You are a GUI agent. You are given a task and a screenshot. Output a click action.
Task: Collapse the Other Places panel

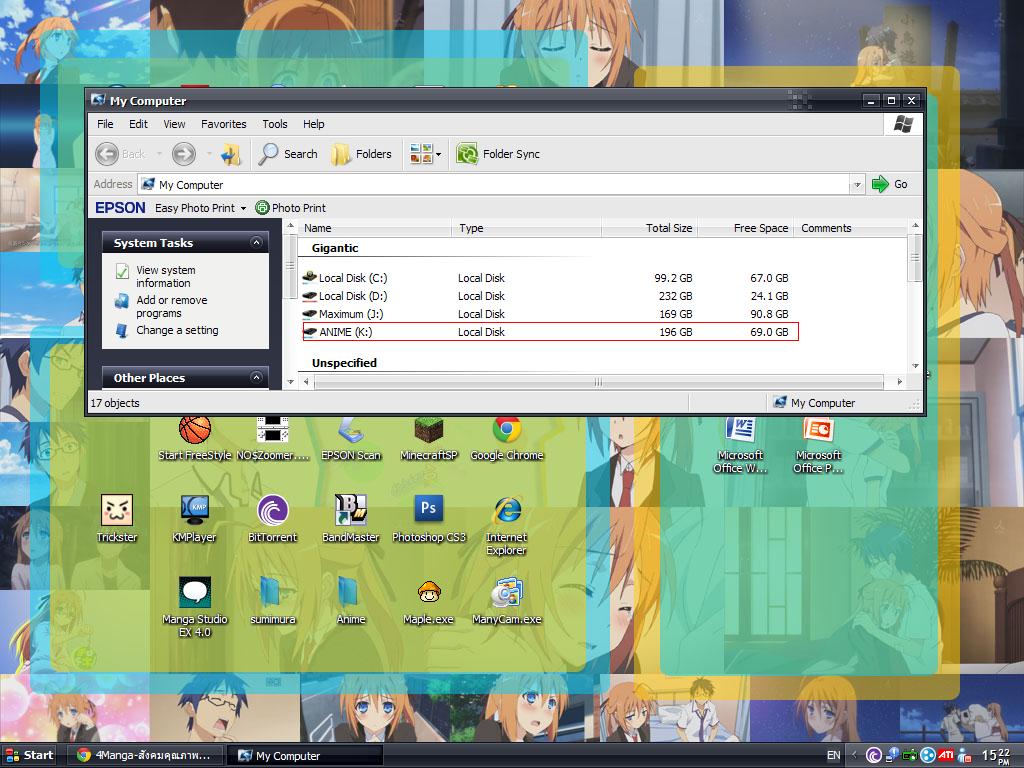coord(256,377)
